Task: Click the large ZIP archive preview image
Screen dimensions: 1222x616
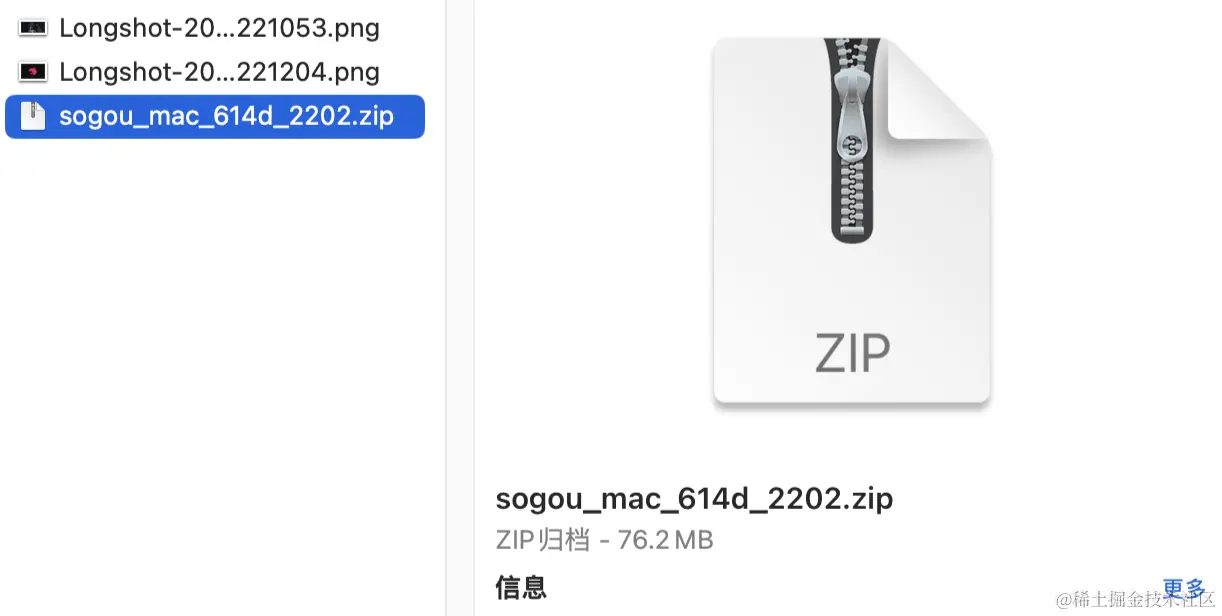Action: click(x=852, y=222)
